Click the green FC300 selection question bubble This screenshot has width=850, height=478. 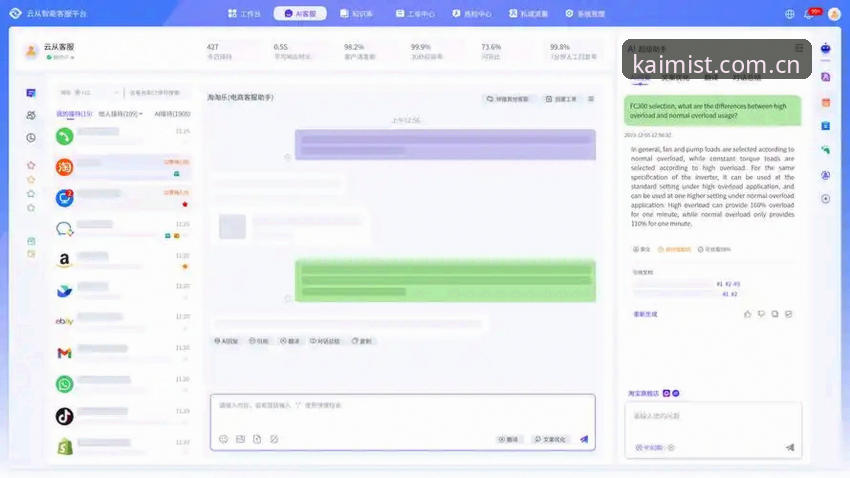pyautogui.click(x=712, y=111)
